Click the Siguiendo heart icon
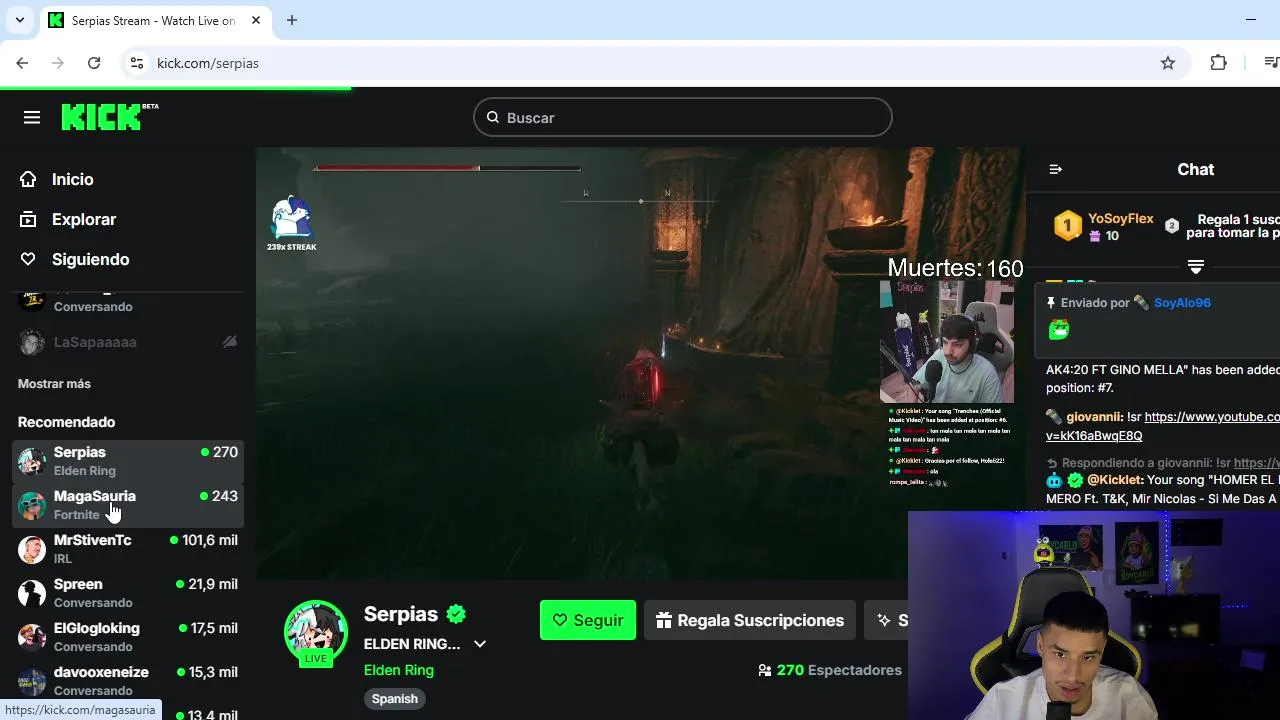The width and height of the screenshot is (1280, 720). point(29,259)
